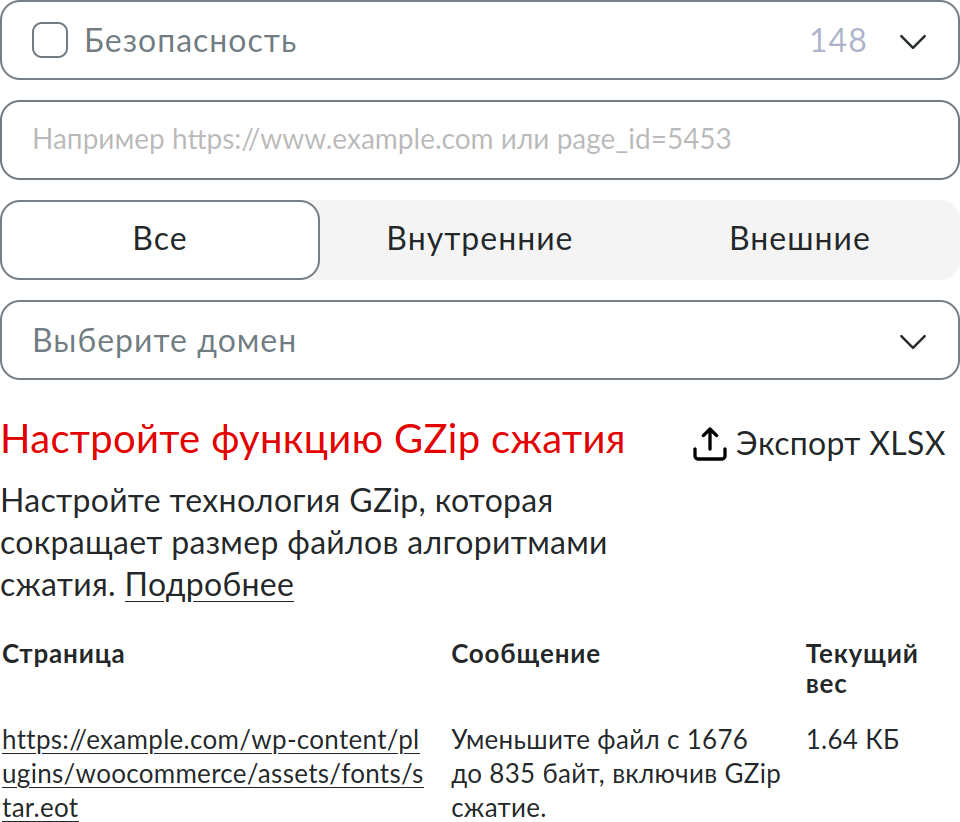Open the star.eot font file link
The width and height of the screenshot is (960, 822).
pos(213,774)
